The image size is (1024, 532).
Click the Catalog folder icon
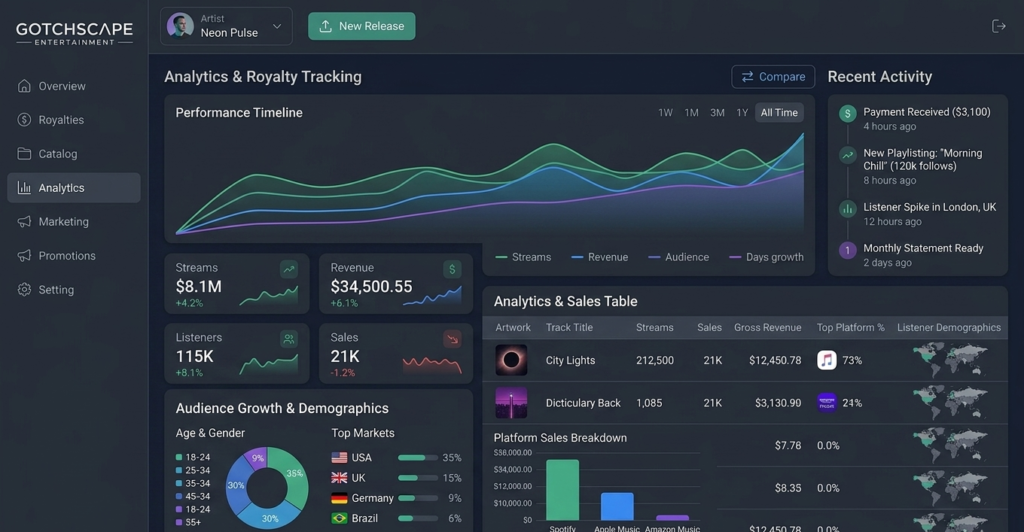(x=24, y=153)
